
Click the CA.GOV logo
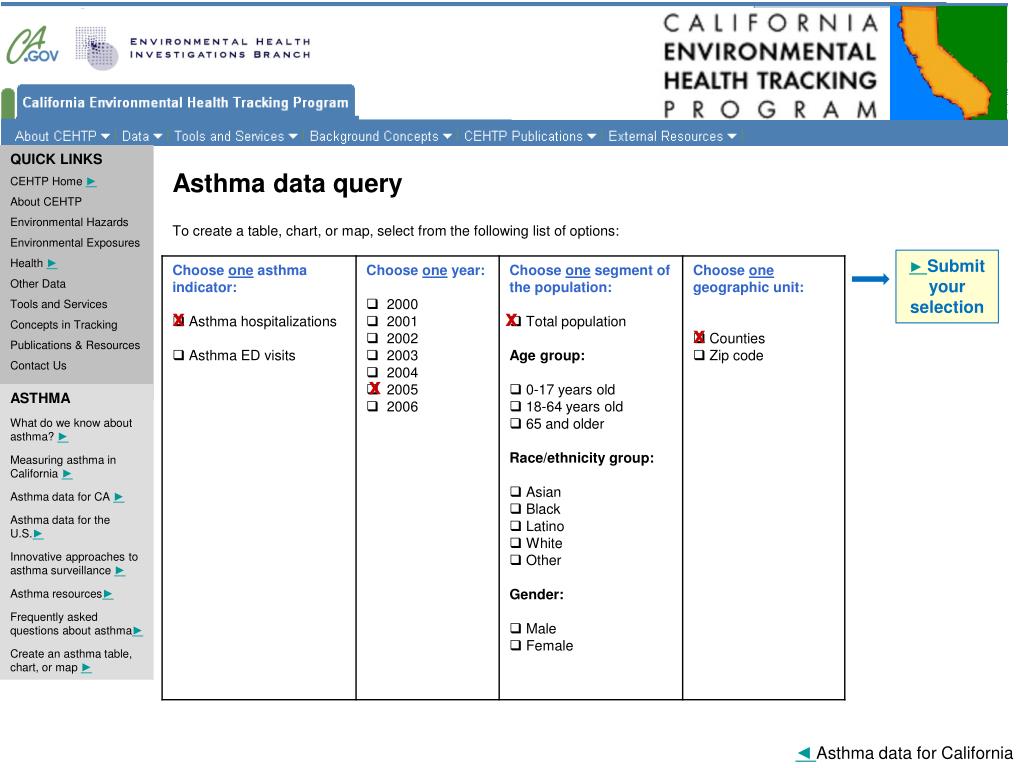[33, 45]
